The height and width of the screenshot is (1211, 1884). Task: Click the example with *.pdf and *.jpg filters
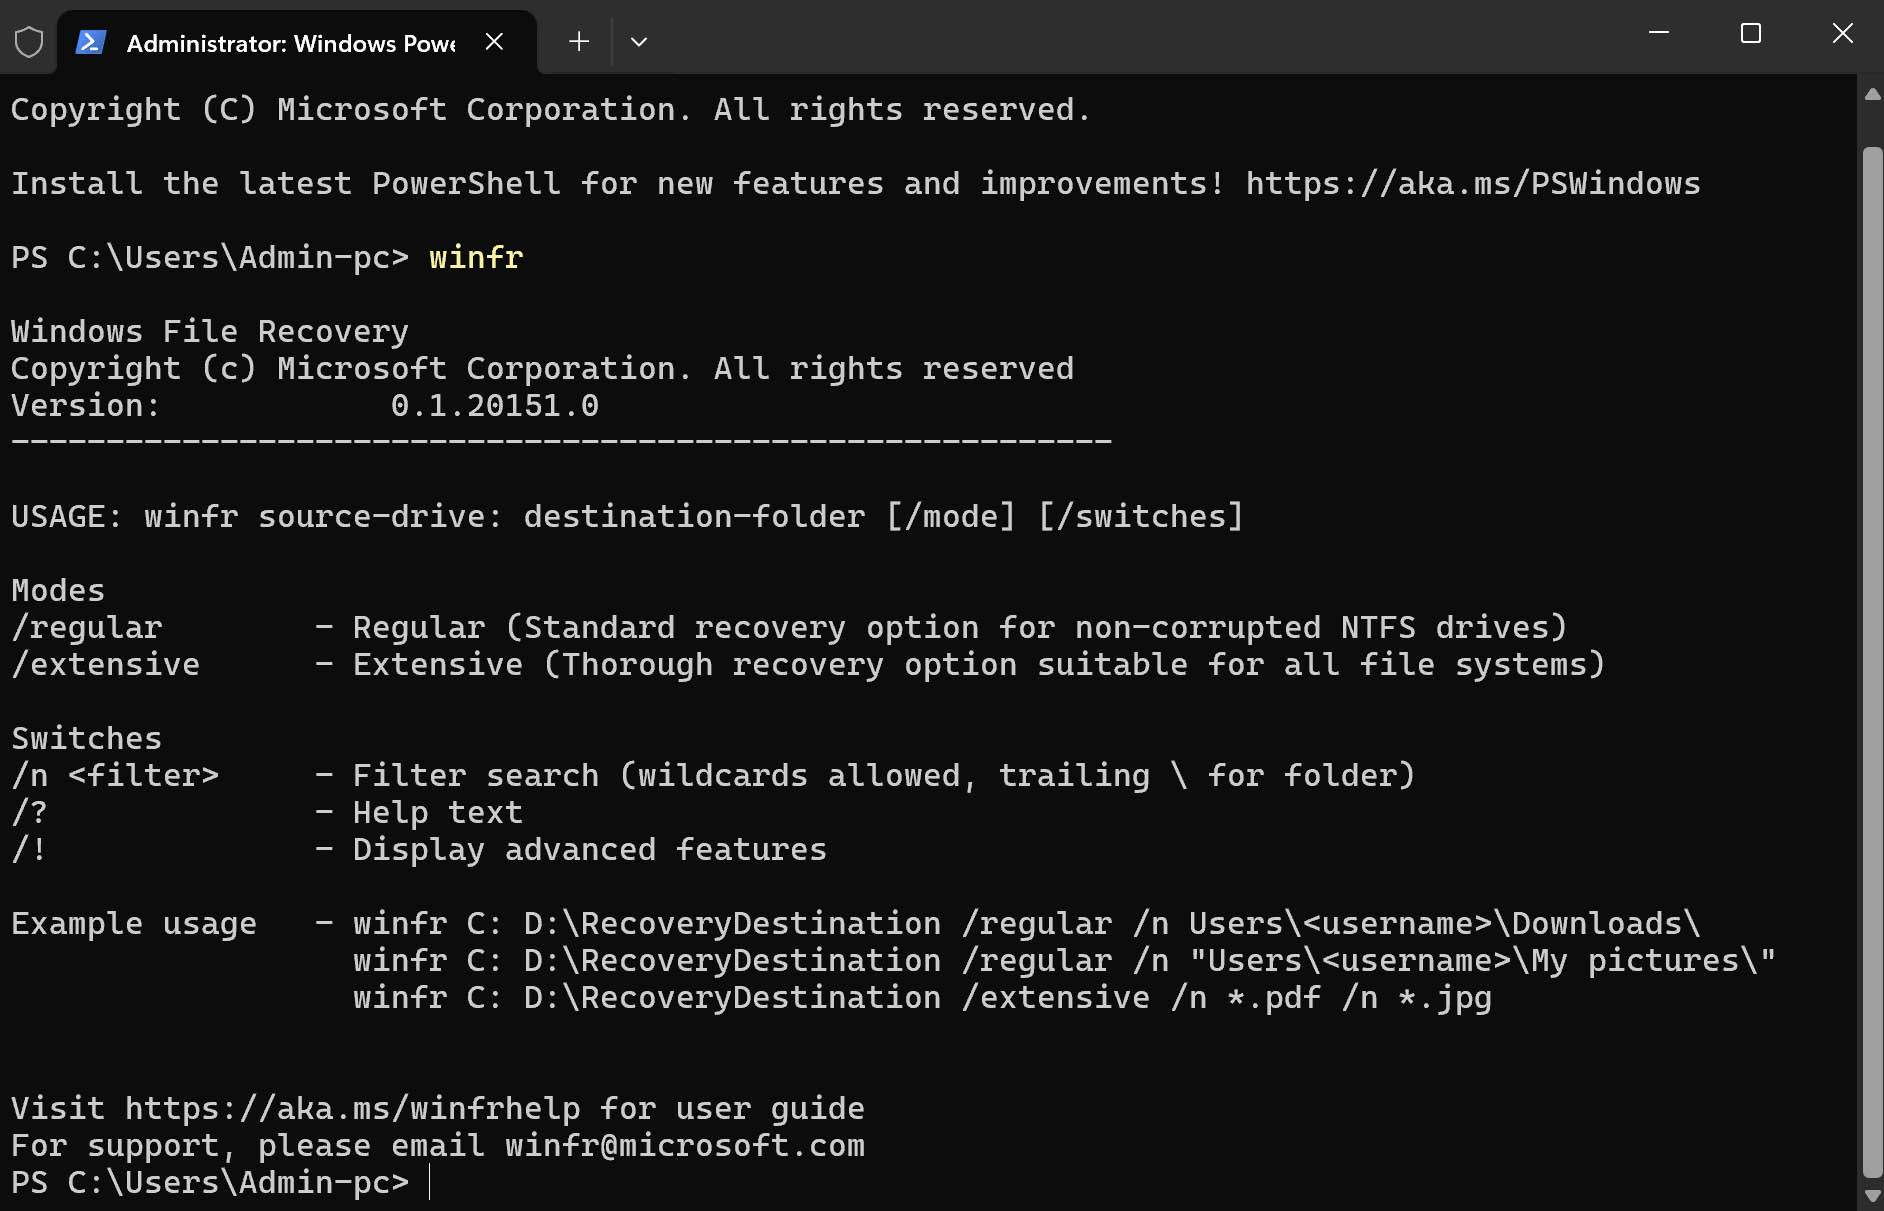(922, 998)
